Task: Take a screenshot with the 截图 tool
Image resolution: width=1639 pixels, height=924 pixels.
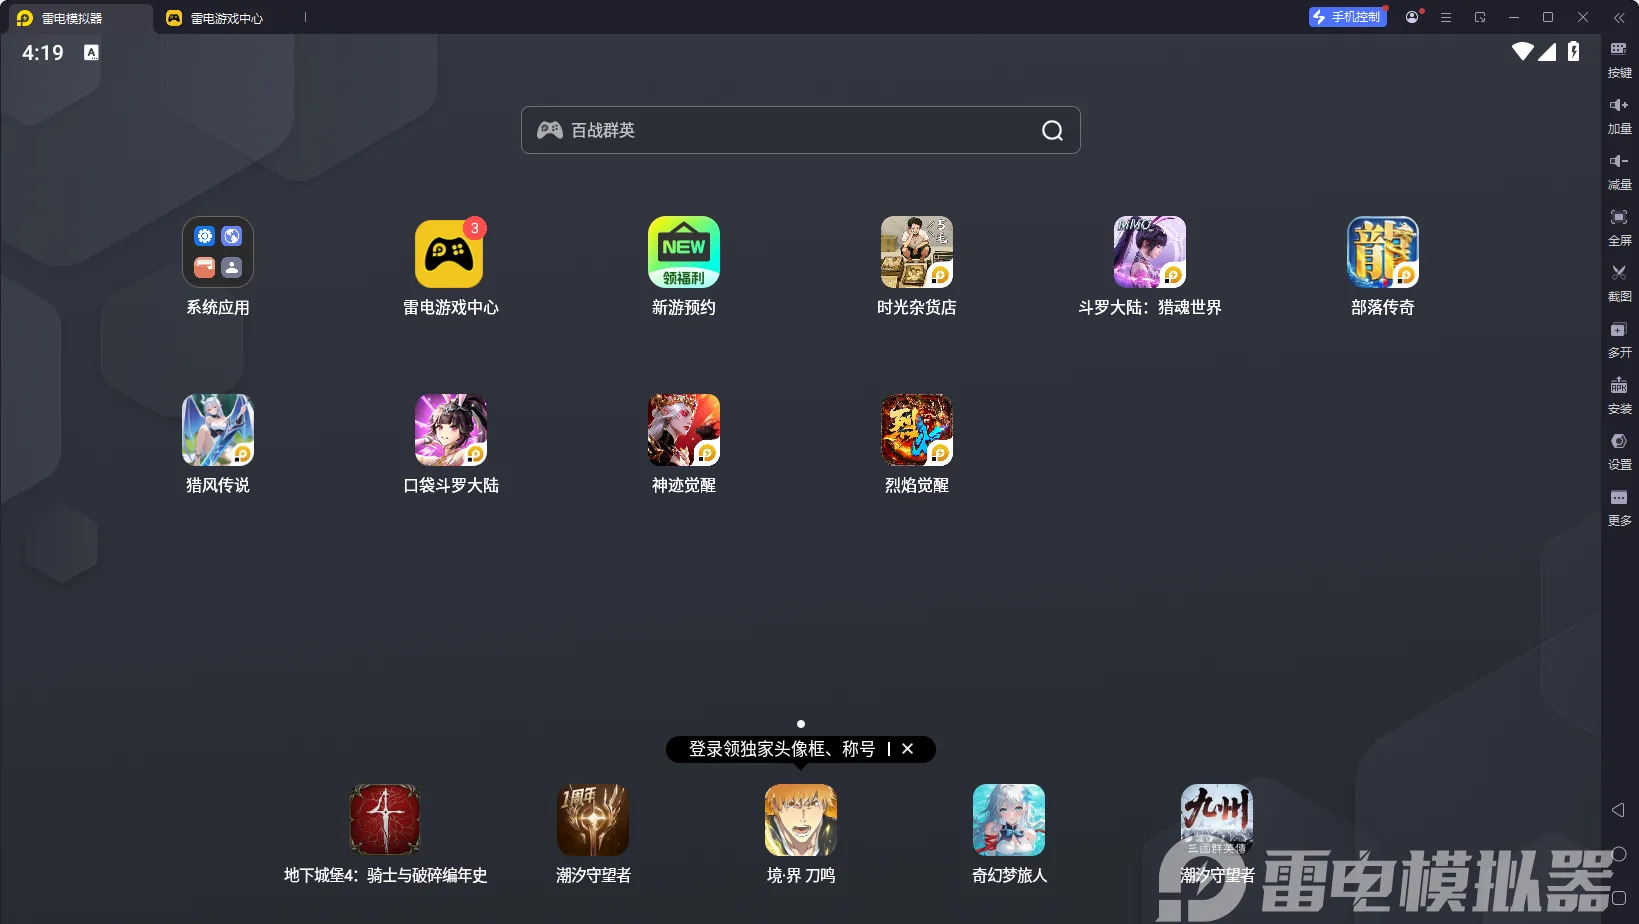Action: click(x=1619, y=283)
